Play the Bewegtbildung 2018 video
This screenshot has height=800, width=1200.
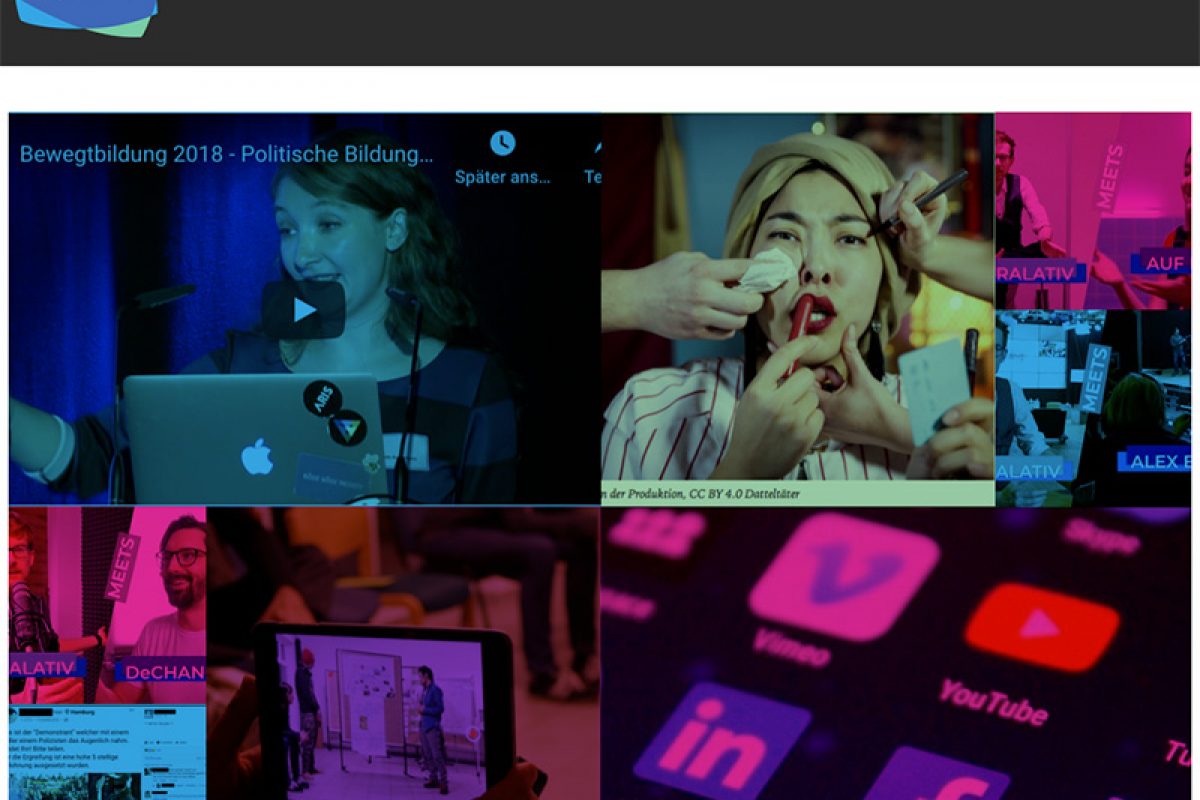point(304,310)
